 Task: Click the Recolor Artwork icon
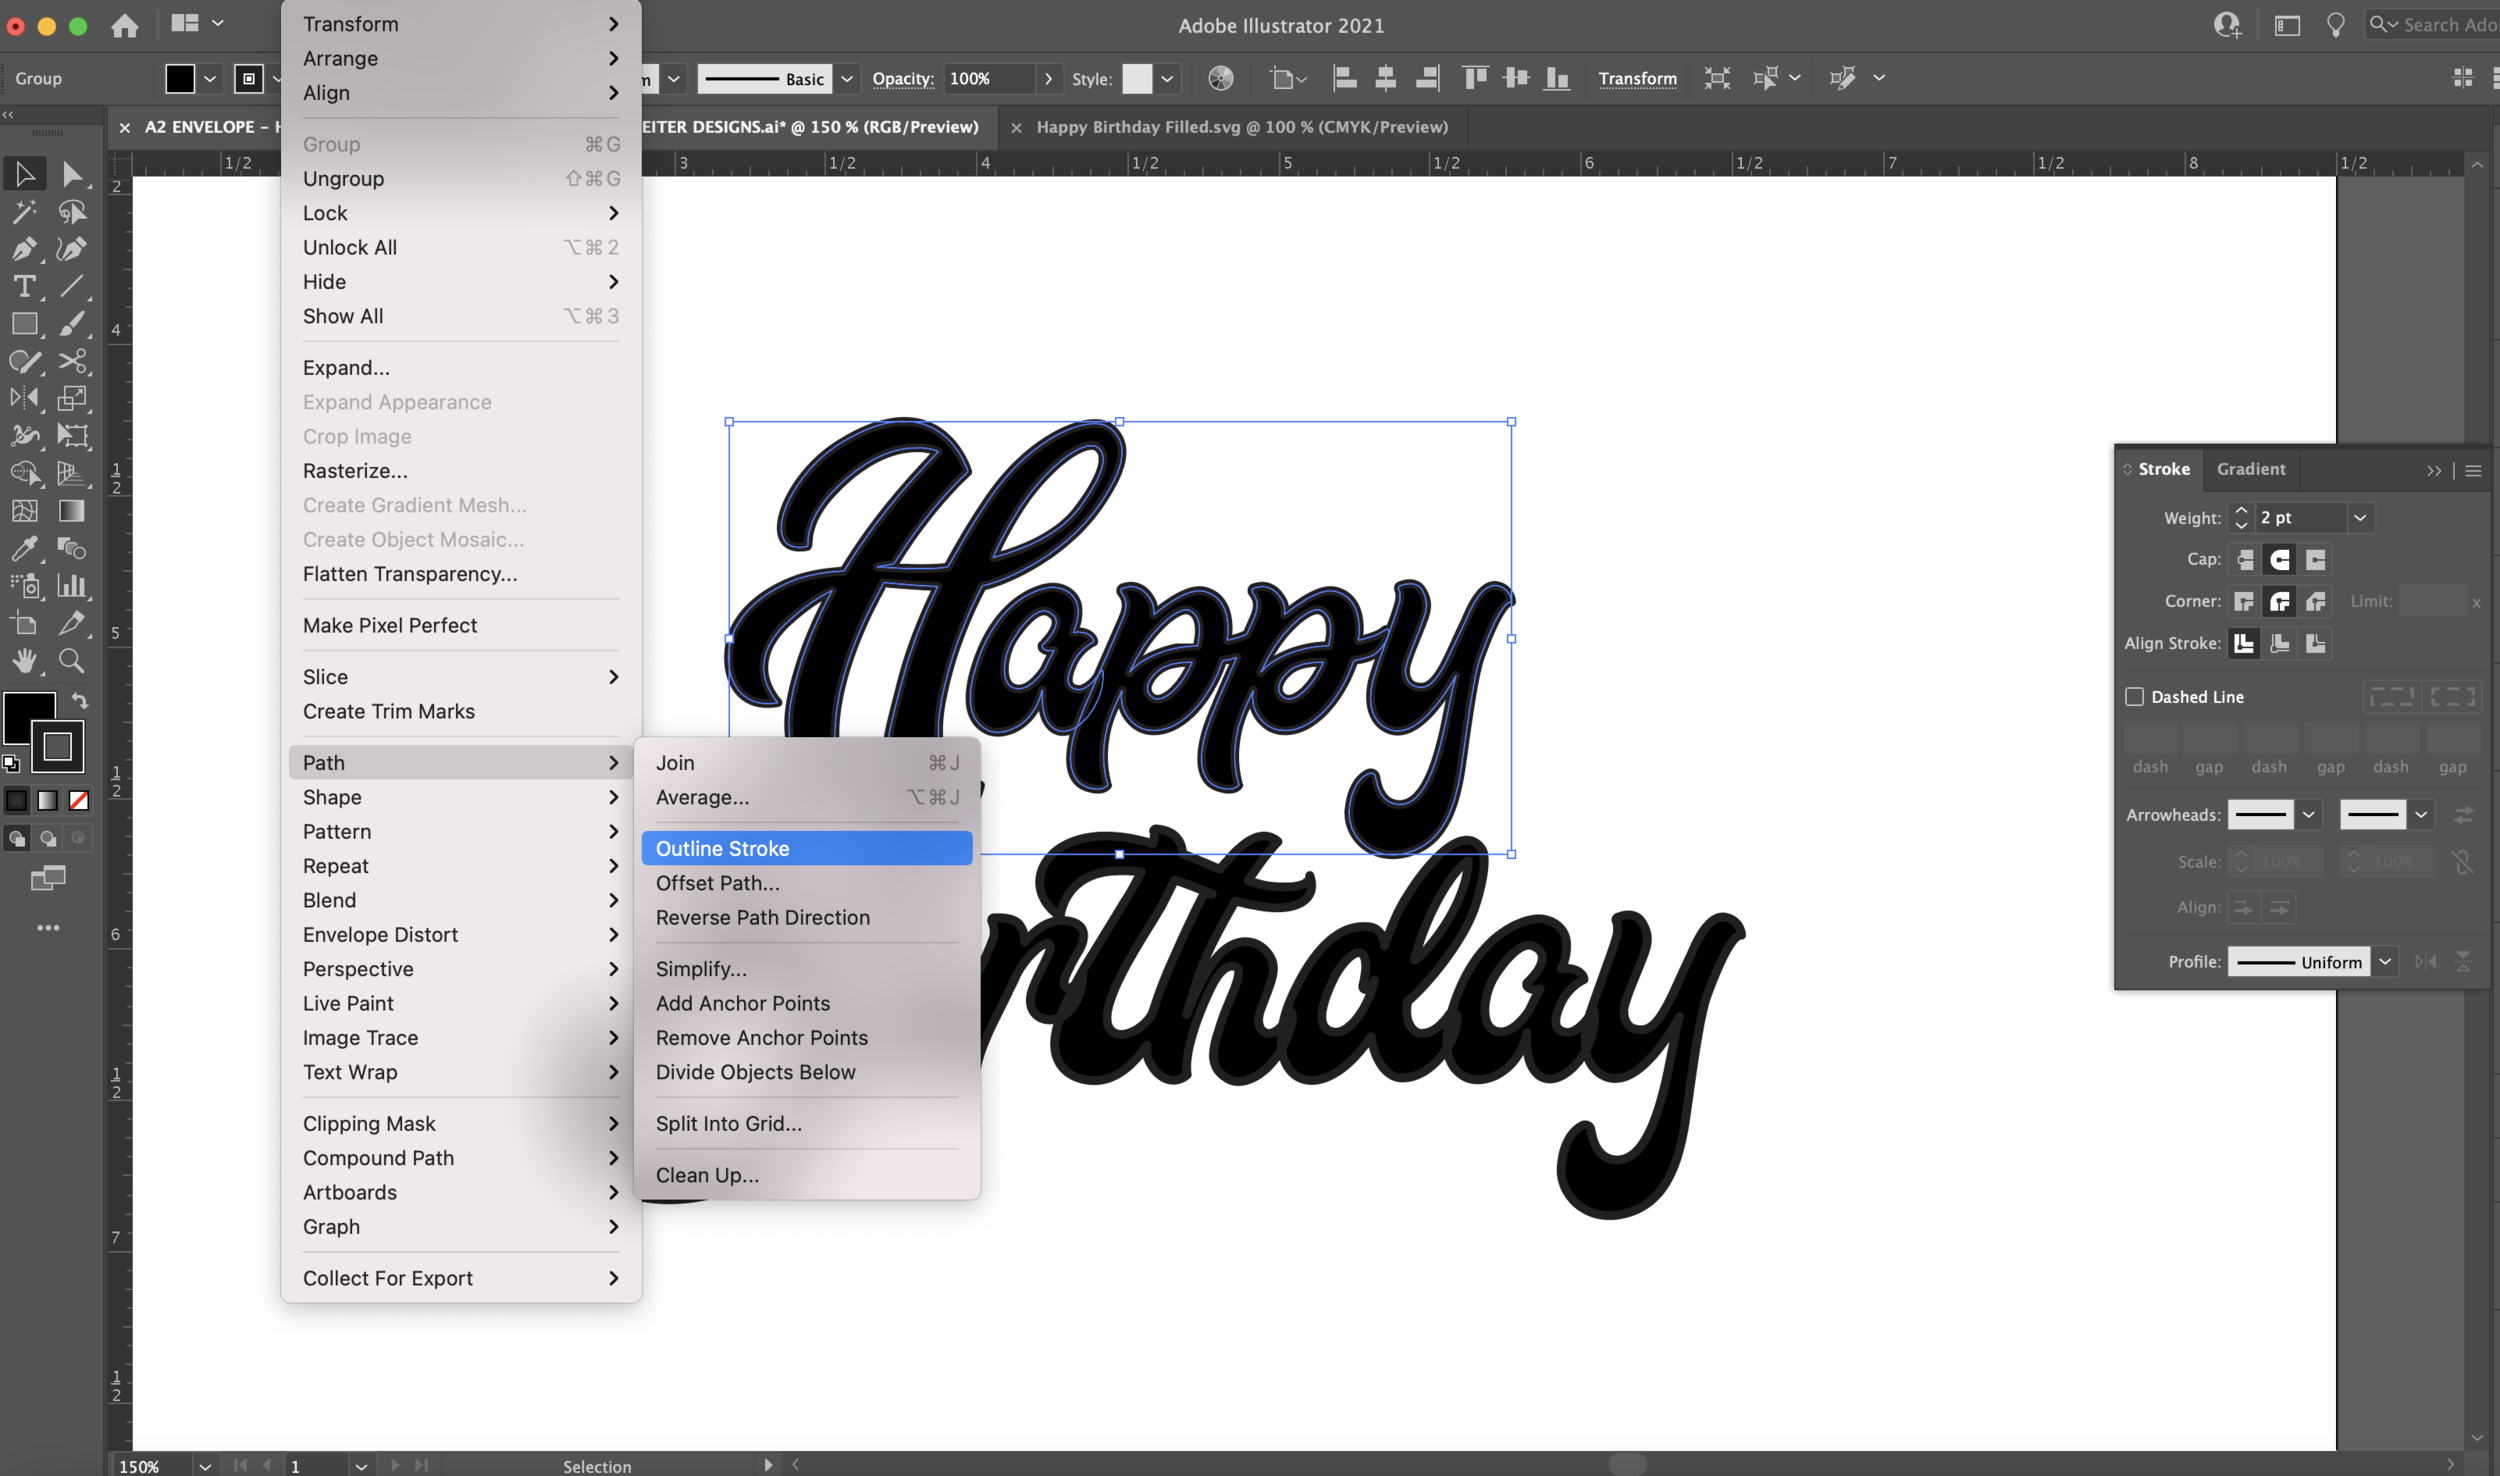point(1220,78)
